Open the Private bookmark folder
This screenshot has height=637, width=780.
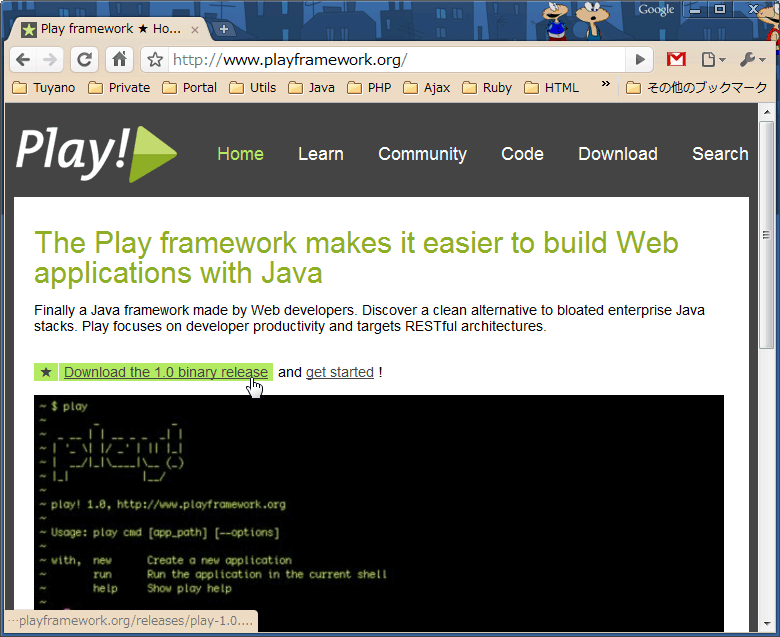pyautogui.click(x=119, y=88)
